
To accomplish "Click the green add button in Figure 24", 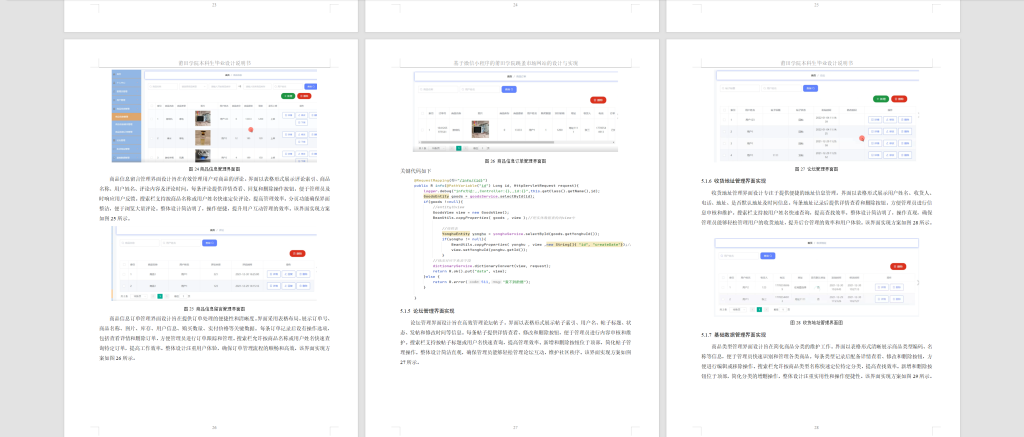I will [x=288, y=96].
